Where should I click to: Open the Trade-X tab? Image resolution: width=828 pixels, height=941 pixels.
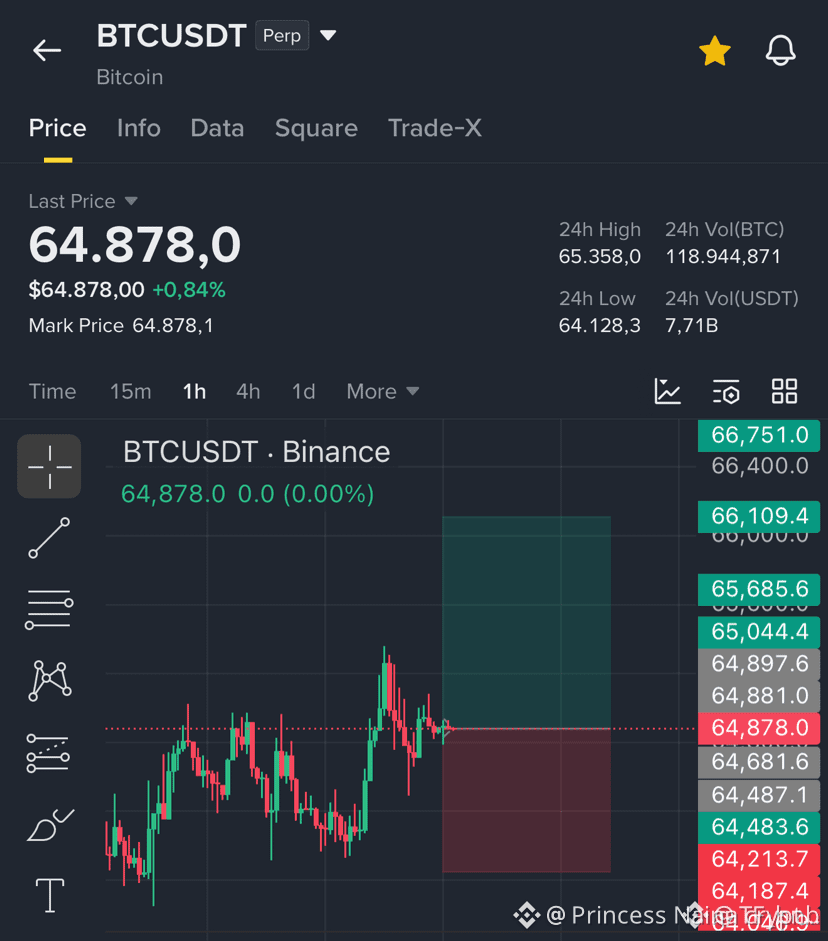[x=434, y=128]
